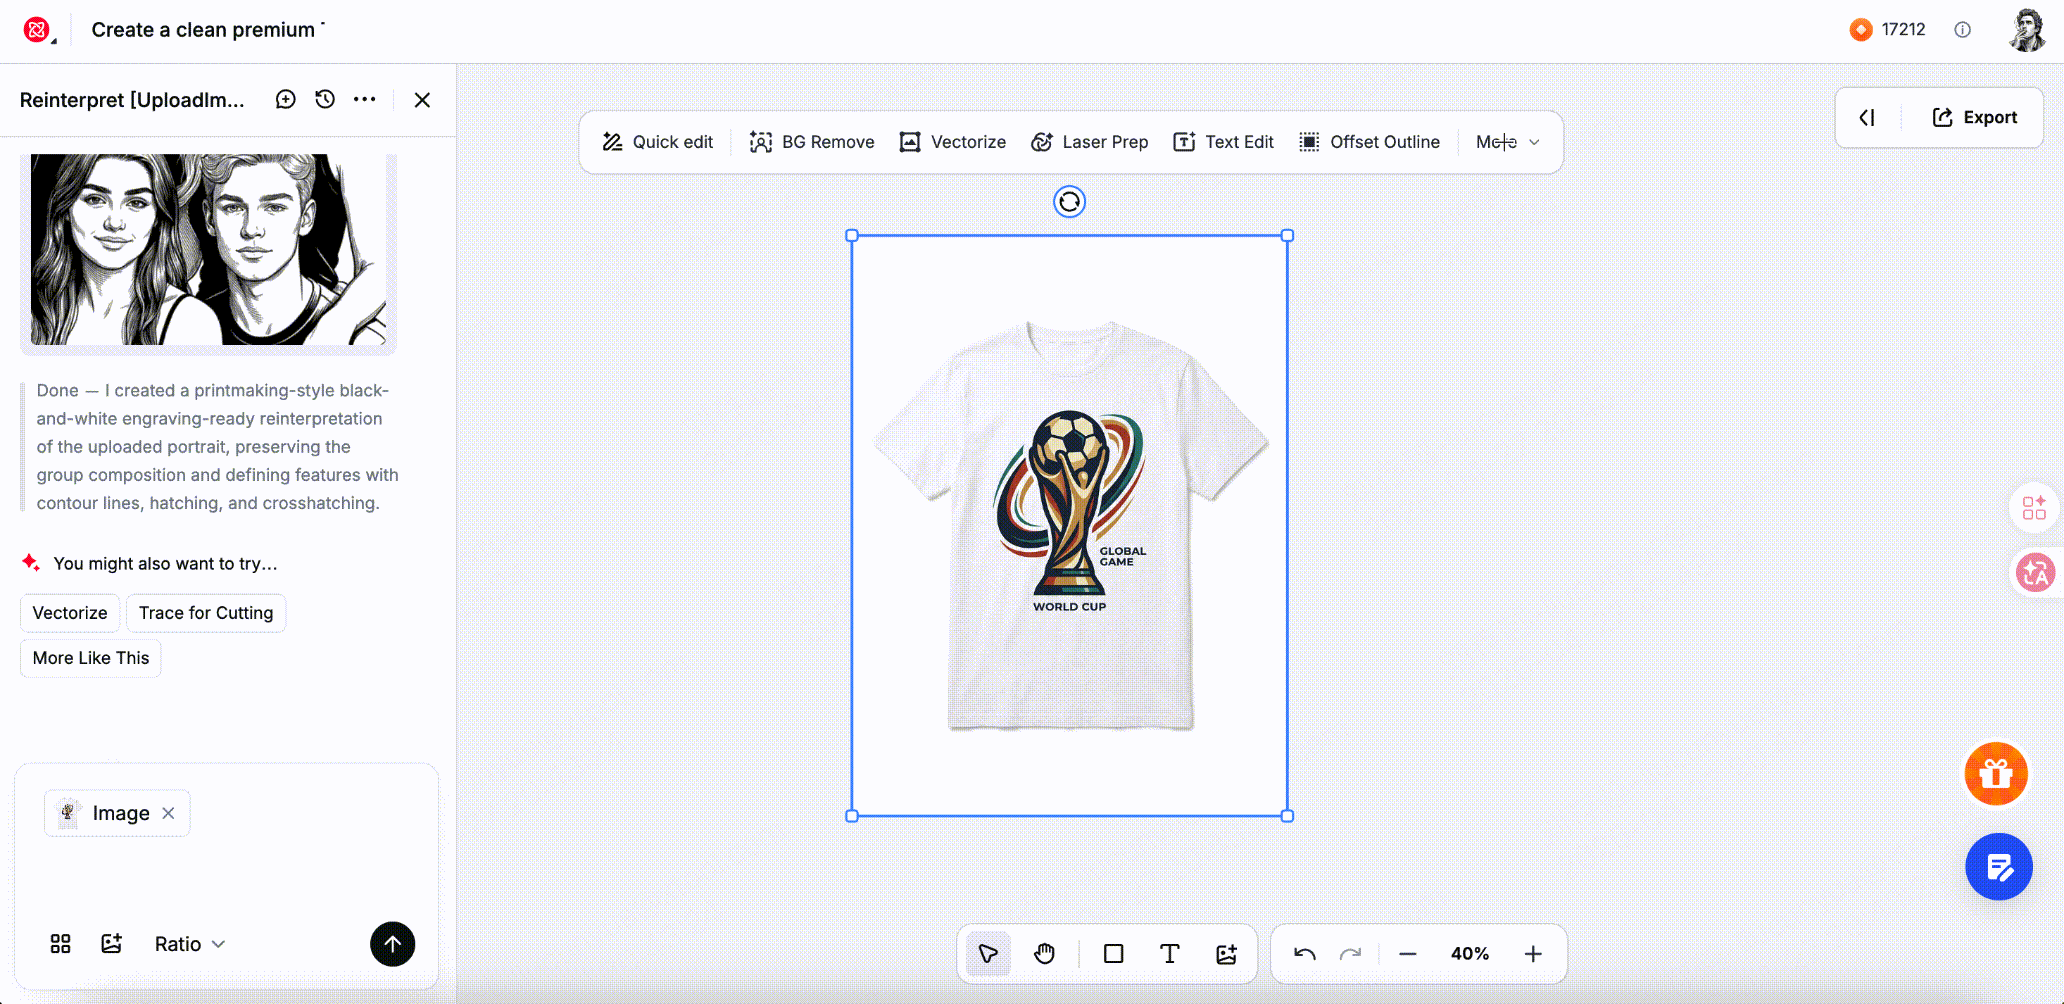
Task: Choose the text tool in bottom bar
Action: (x=1169, y=954)
